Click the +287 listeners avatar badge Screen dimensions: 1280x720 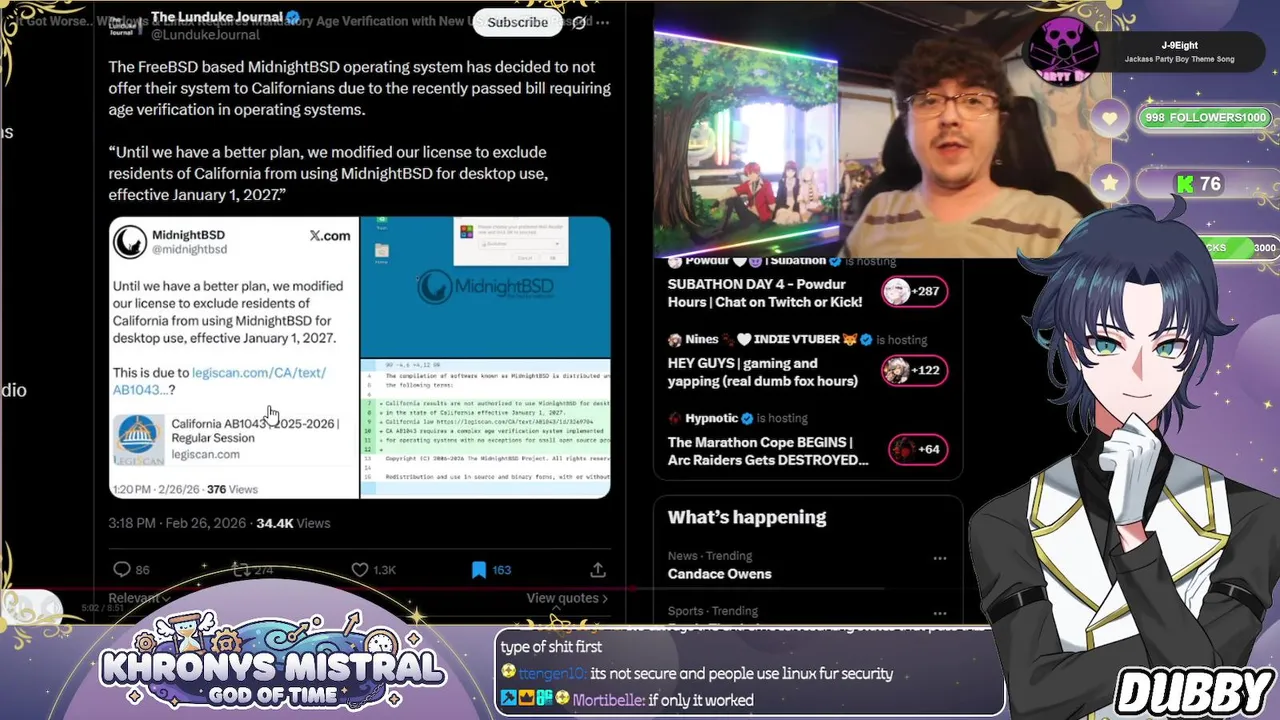coord(912,291)
